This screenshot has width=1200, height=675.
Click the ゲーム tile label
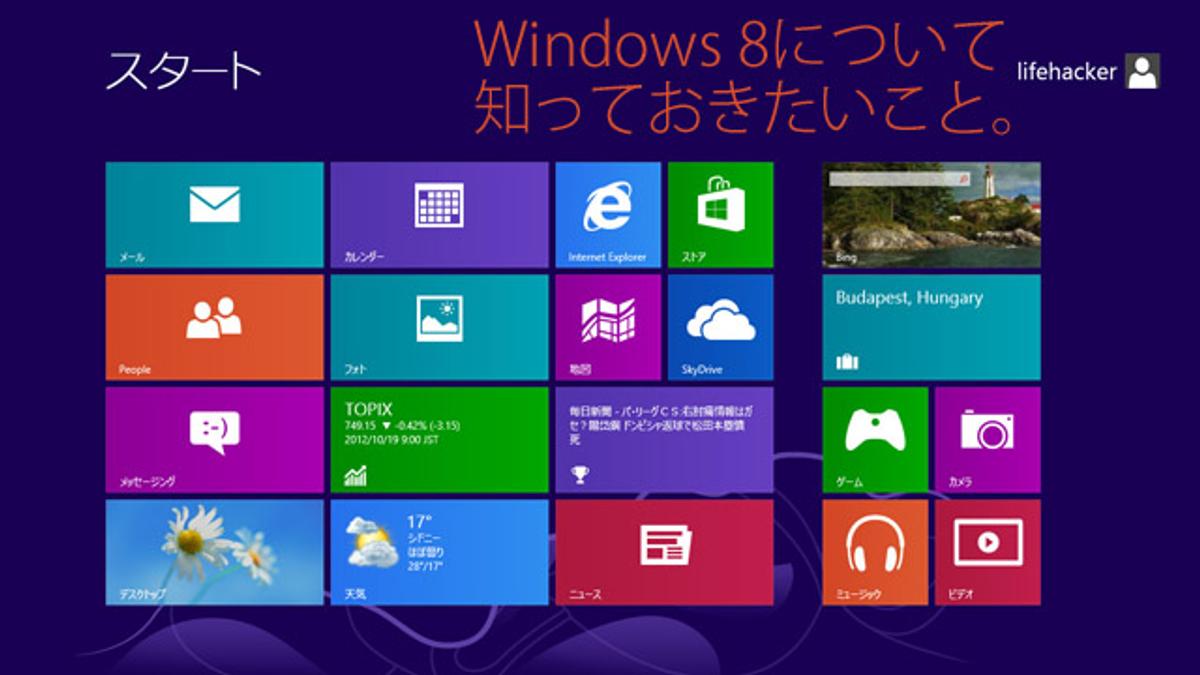coord(849,482)
